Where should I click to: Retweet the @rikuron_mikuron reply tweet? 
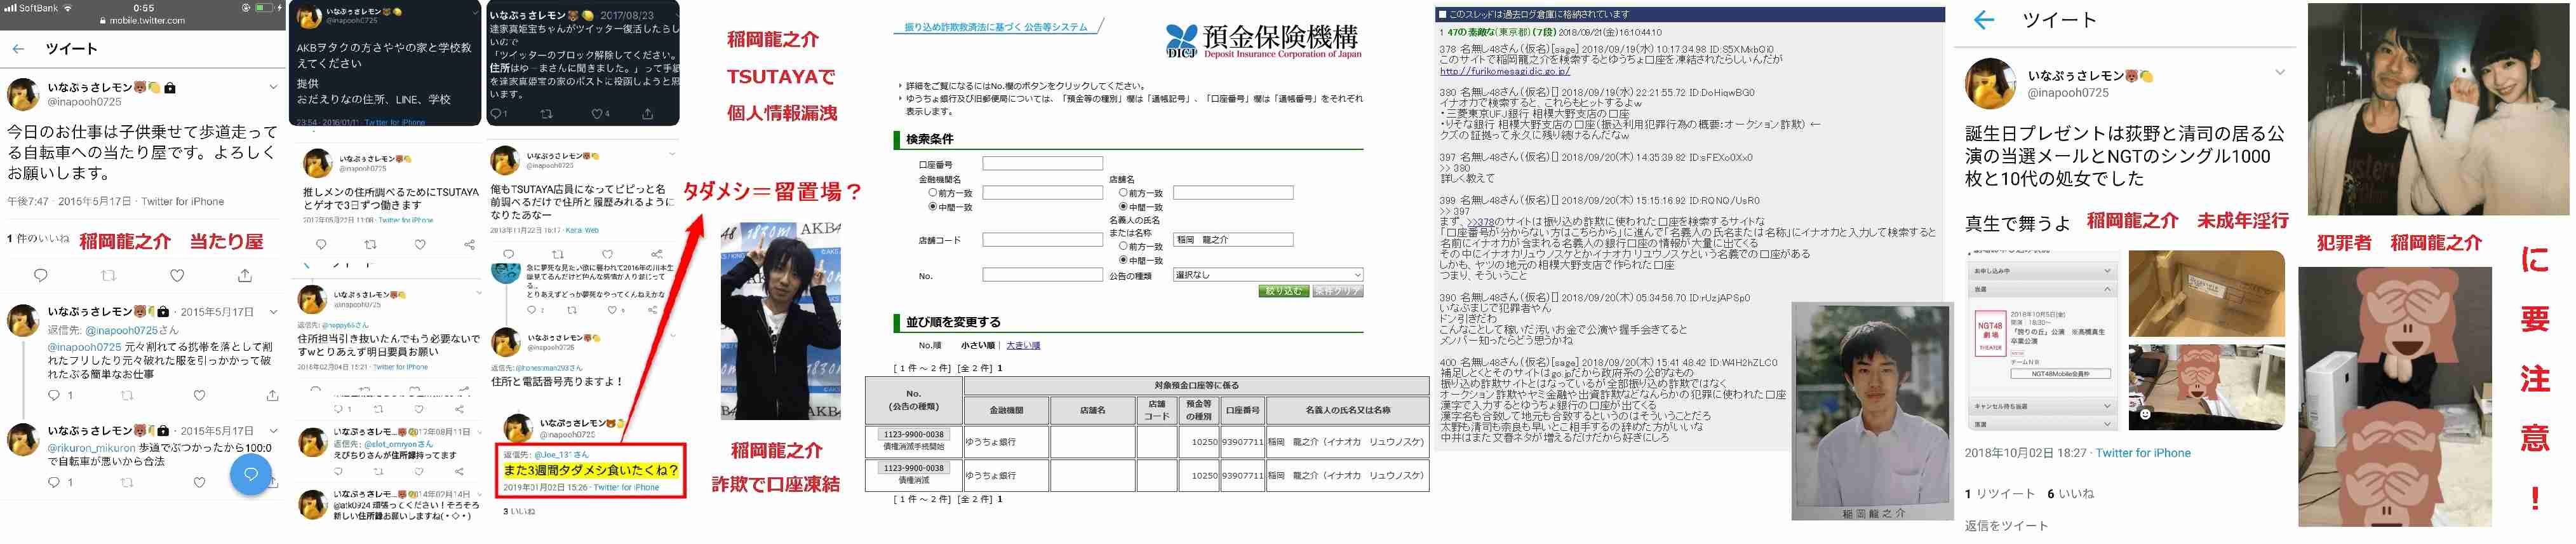(x=127, y=482)
